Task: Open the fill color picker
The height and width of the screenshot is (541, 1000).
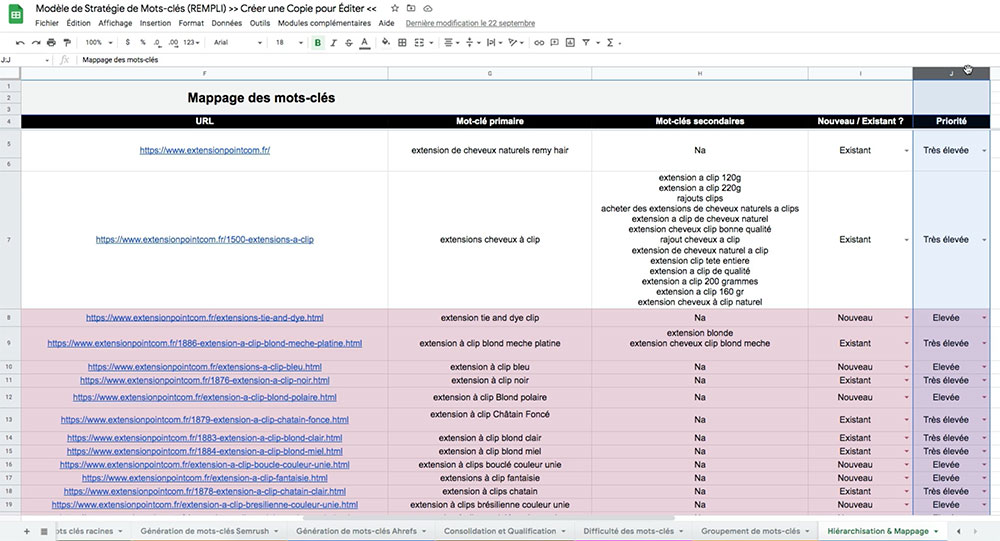Action: pyautogui.click(x=386, y=43)
